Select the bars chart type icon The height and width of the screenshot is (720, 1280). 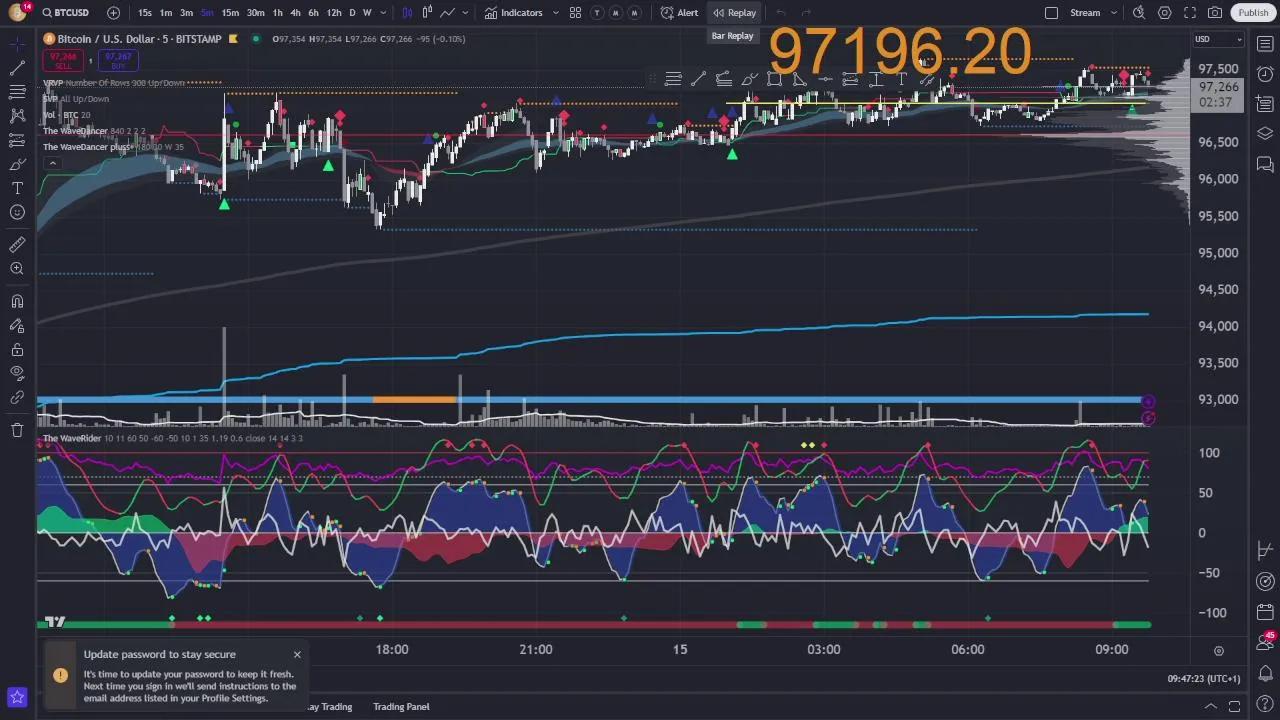tap(407, 13)
